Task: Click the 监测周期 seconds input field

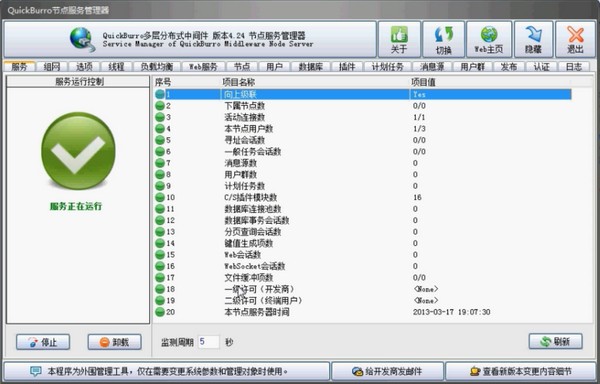Action: tap(209, 342)
